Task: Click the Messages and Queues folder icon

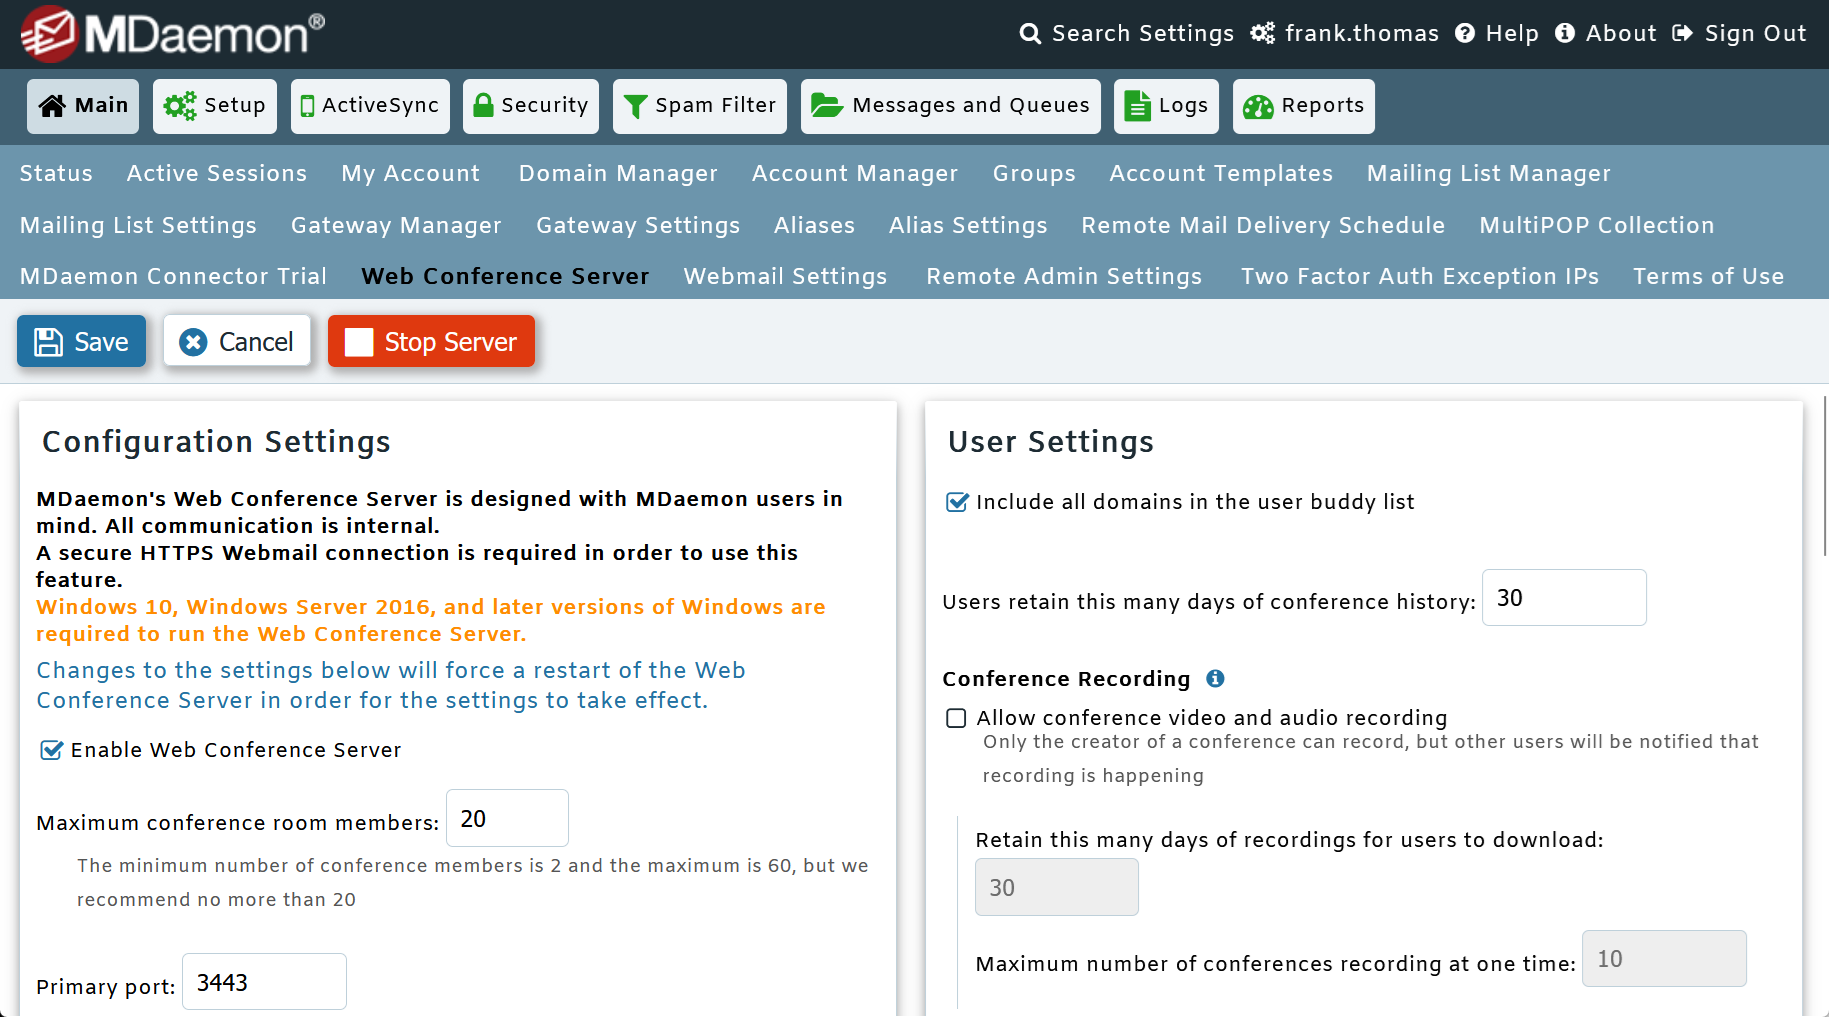Action: 827,105
